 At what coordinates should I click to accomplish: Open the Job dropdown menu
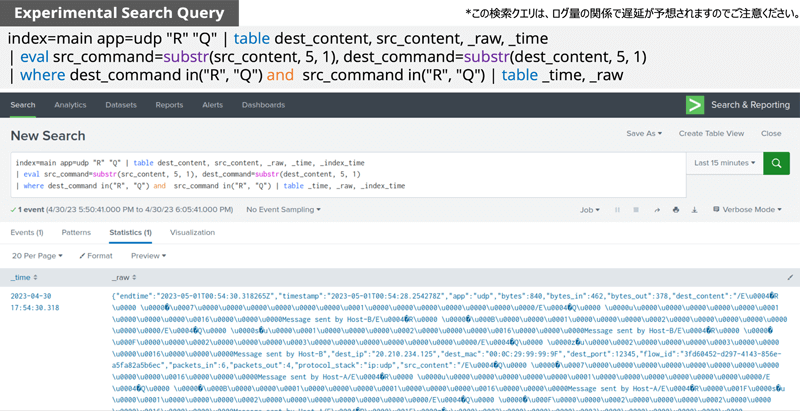click(590, 210)
